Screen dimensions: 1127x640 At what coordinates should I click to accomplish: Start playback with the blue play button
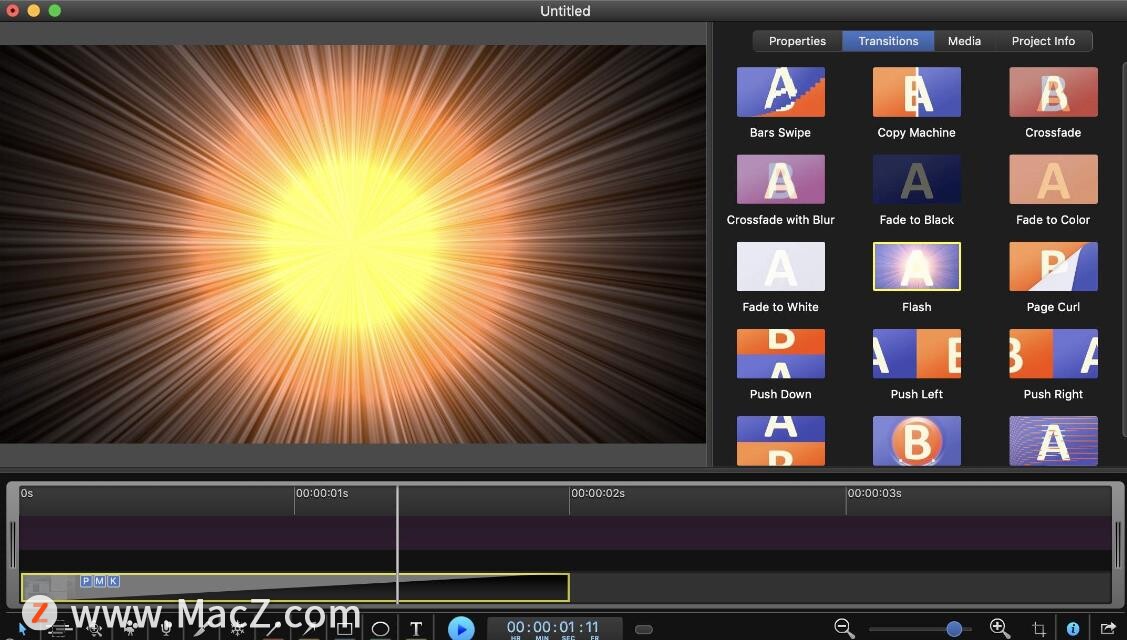tap(461, 628)
